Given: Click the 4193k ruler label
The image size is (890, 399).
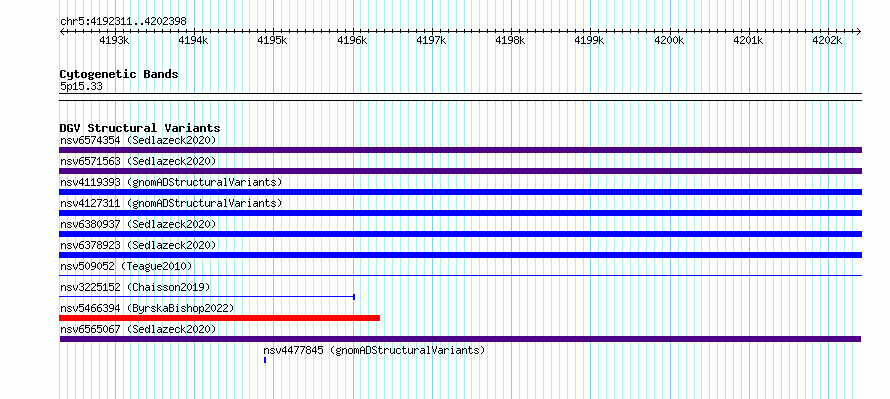Looking at the screenshot, I should pos(114,41).
